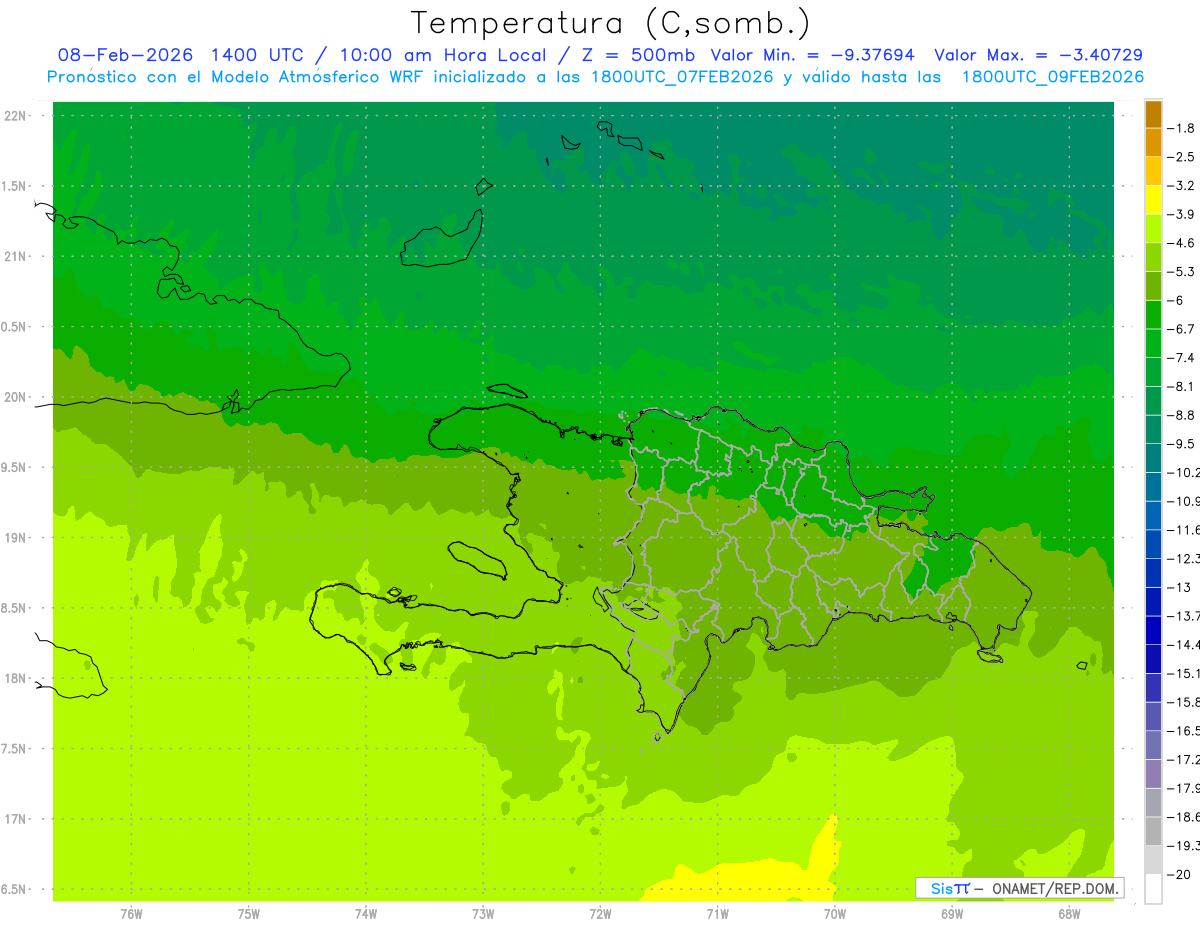The width and height of the screenshot is (1200, 927).
Task: Click the colorbar value "-5.3"
Action: [1181, 271]
